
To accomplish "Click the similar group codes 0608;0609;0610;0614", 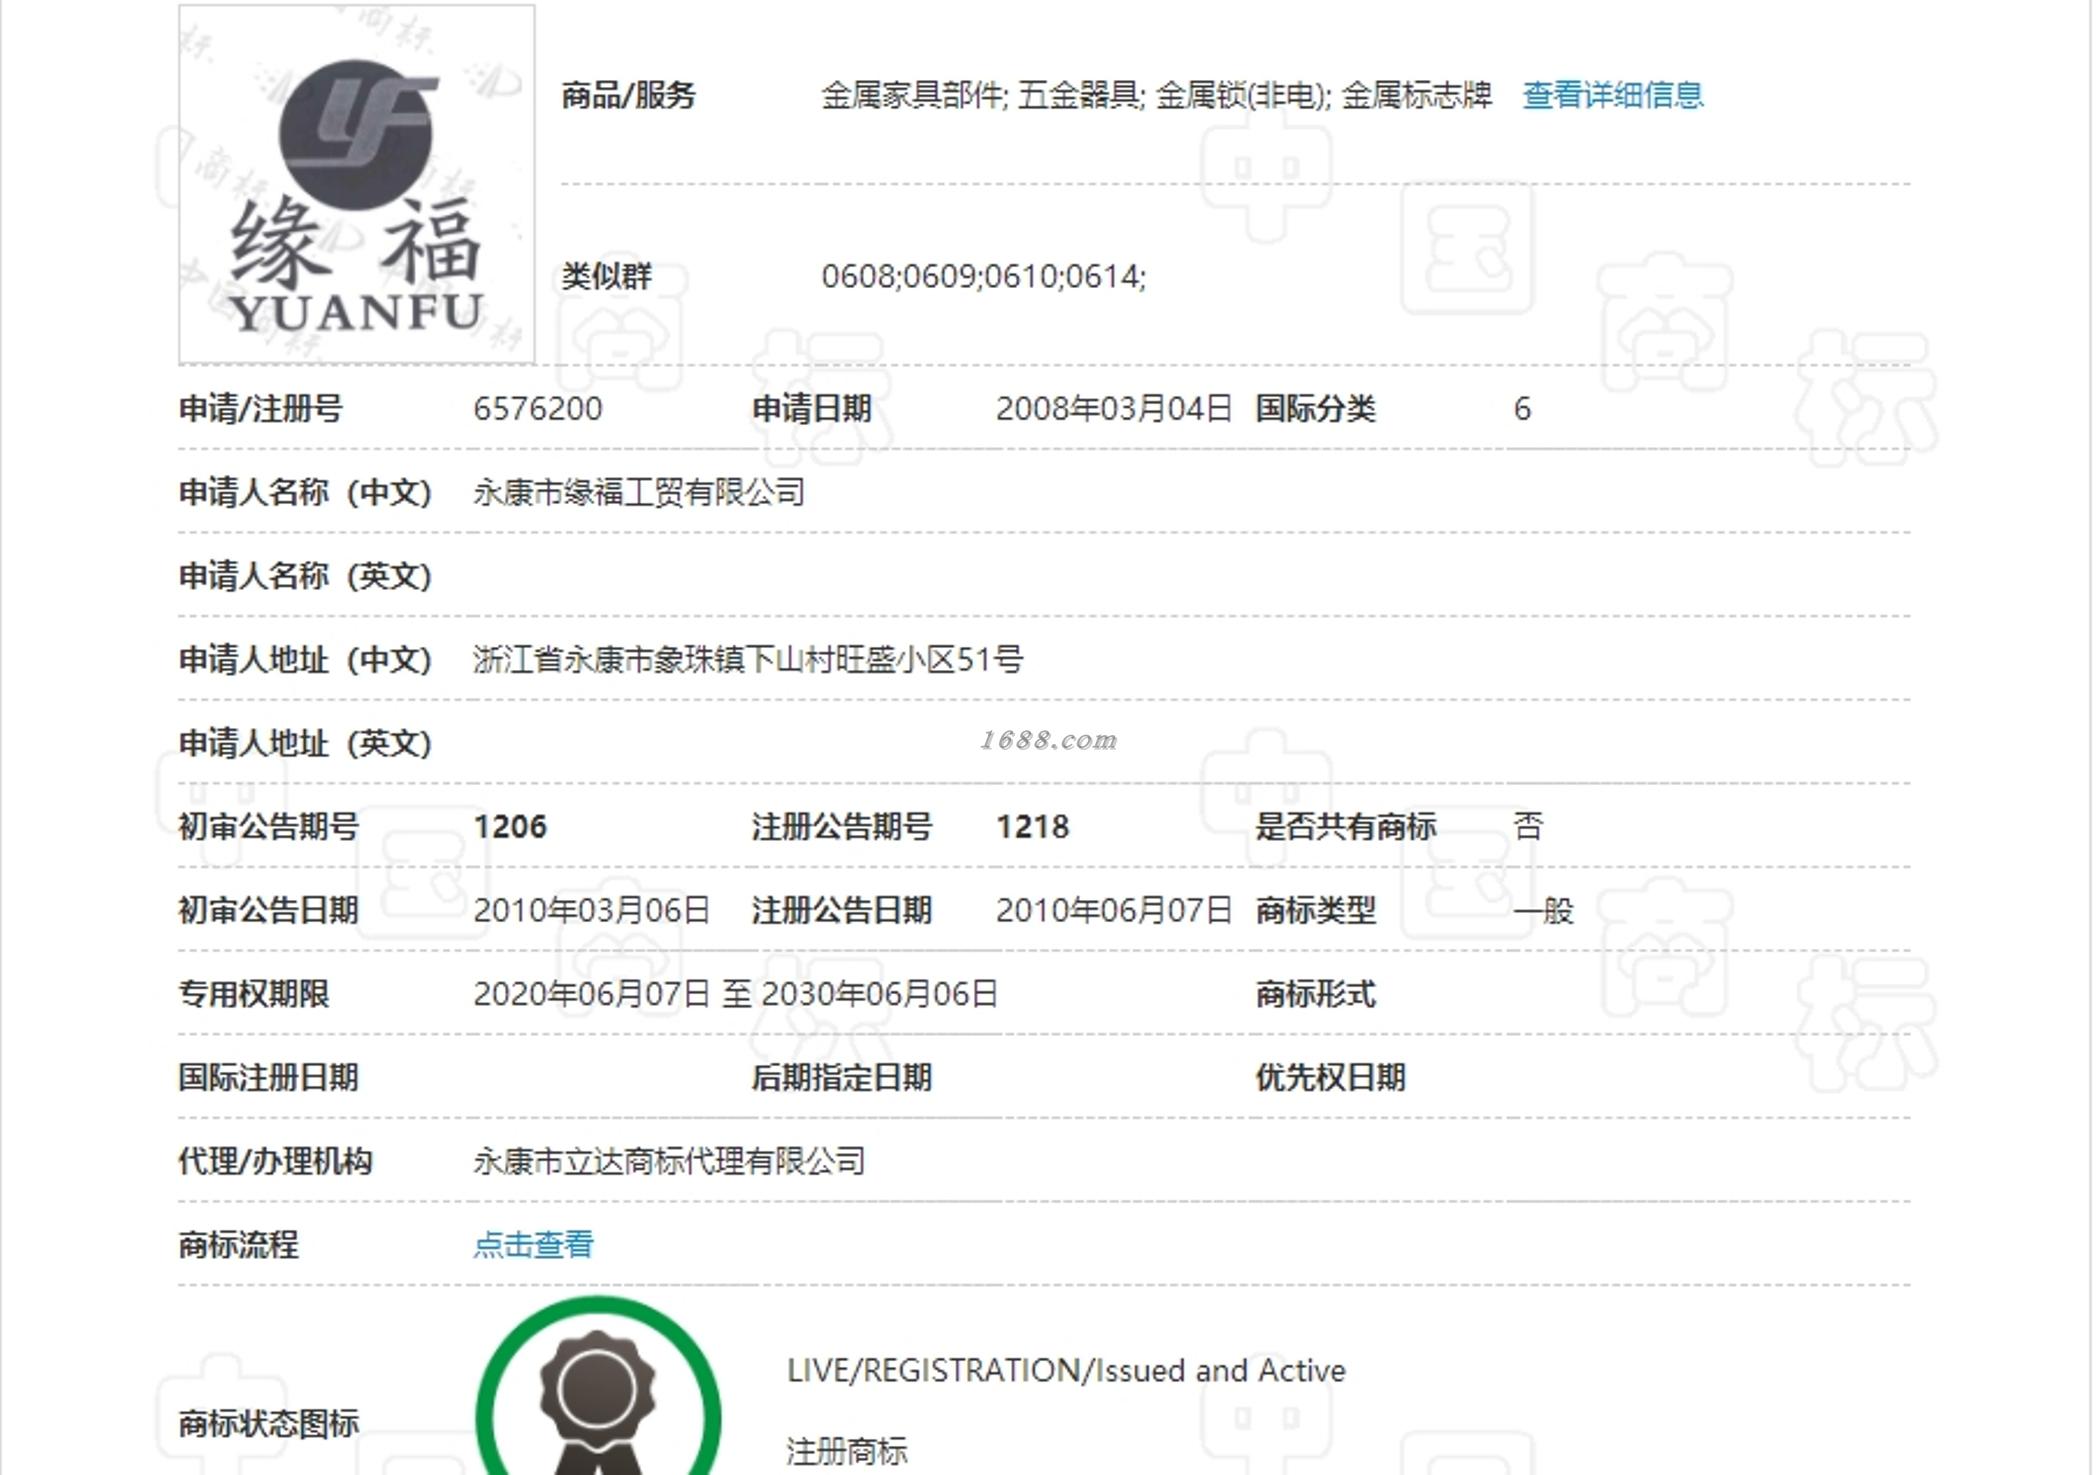I will click(983, 276).
